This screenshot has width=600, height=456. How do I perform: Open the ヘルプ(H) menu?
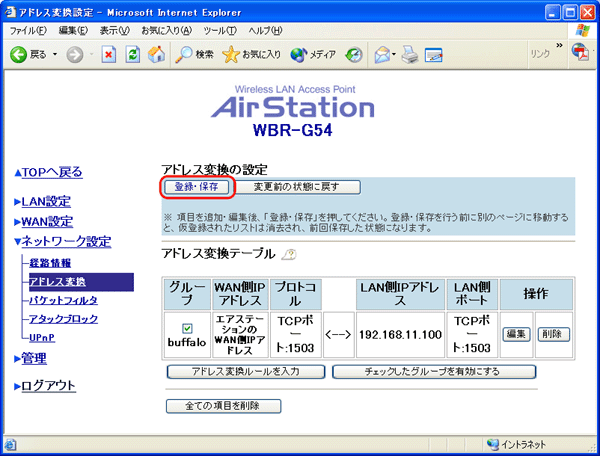265,31
